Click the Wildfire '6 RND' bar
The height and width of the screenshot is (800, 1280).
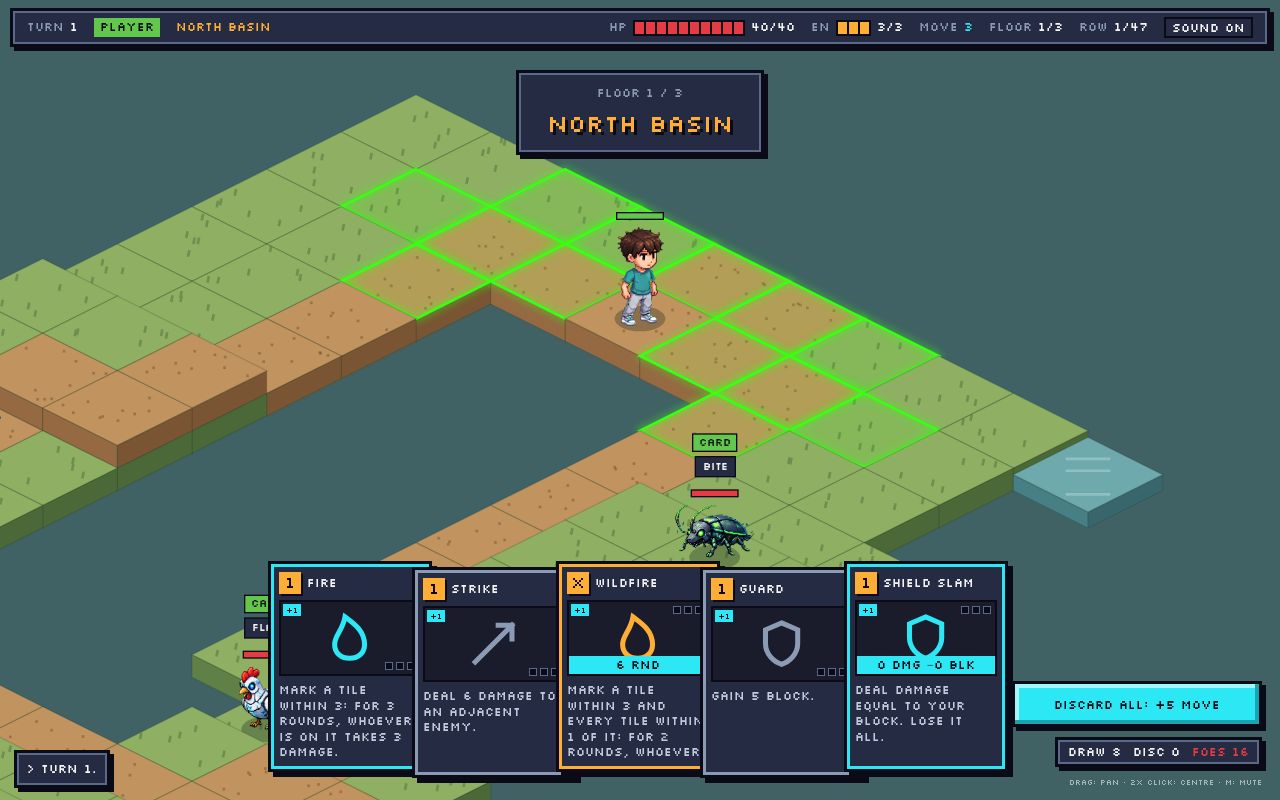coord(636,665)
